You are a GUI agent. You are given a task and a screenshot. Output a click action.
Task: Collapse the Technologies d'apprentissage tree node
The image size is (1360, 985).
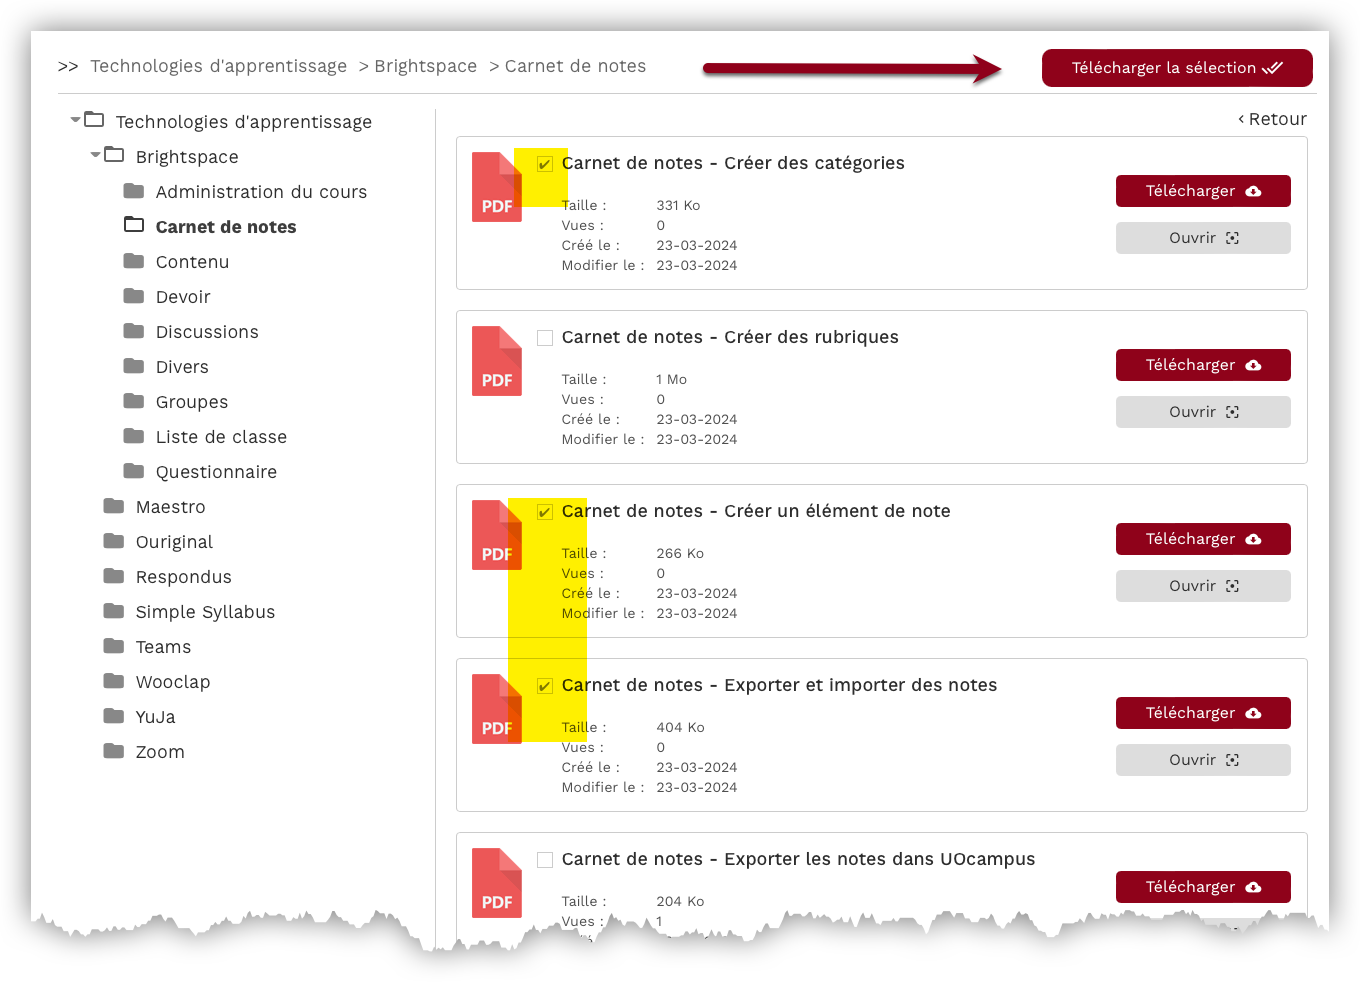click(75, 120)
